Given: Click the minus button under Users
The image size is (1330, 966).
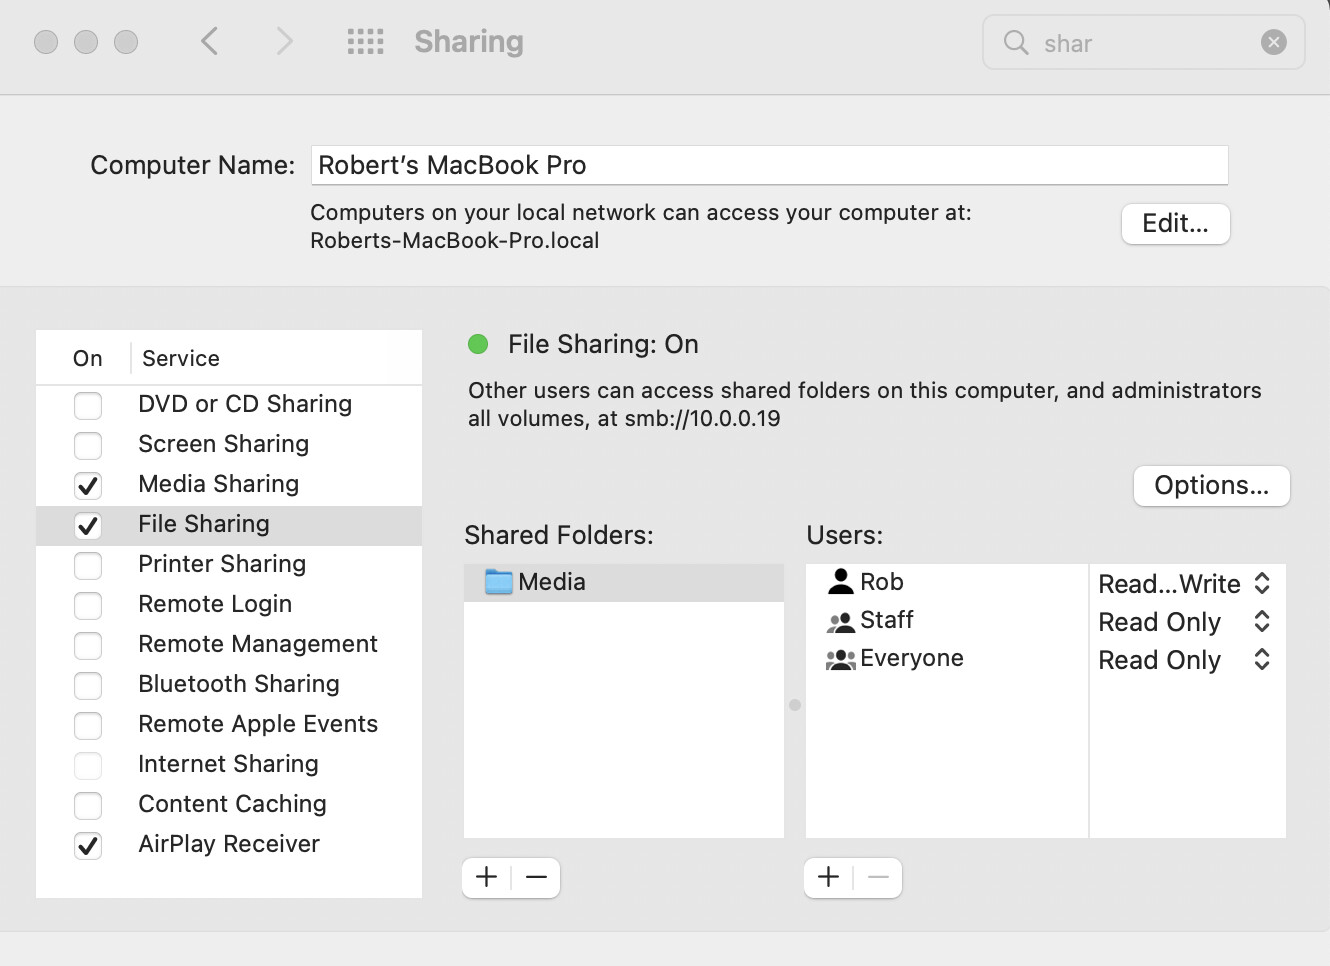Looking at the screenshot, I should point(878,877).
